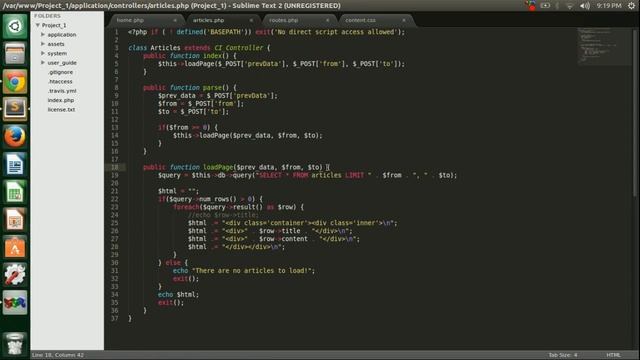The height and width of the screenshot is (360, 640).
Task: Close the home.php tab
Action: coord(175,20)
